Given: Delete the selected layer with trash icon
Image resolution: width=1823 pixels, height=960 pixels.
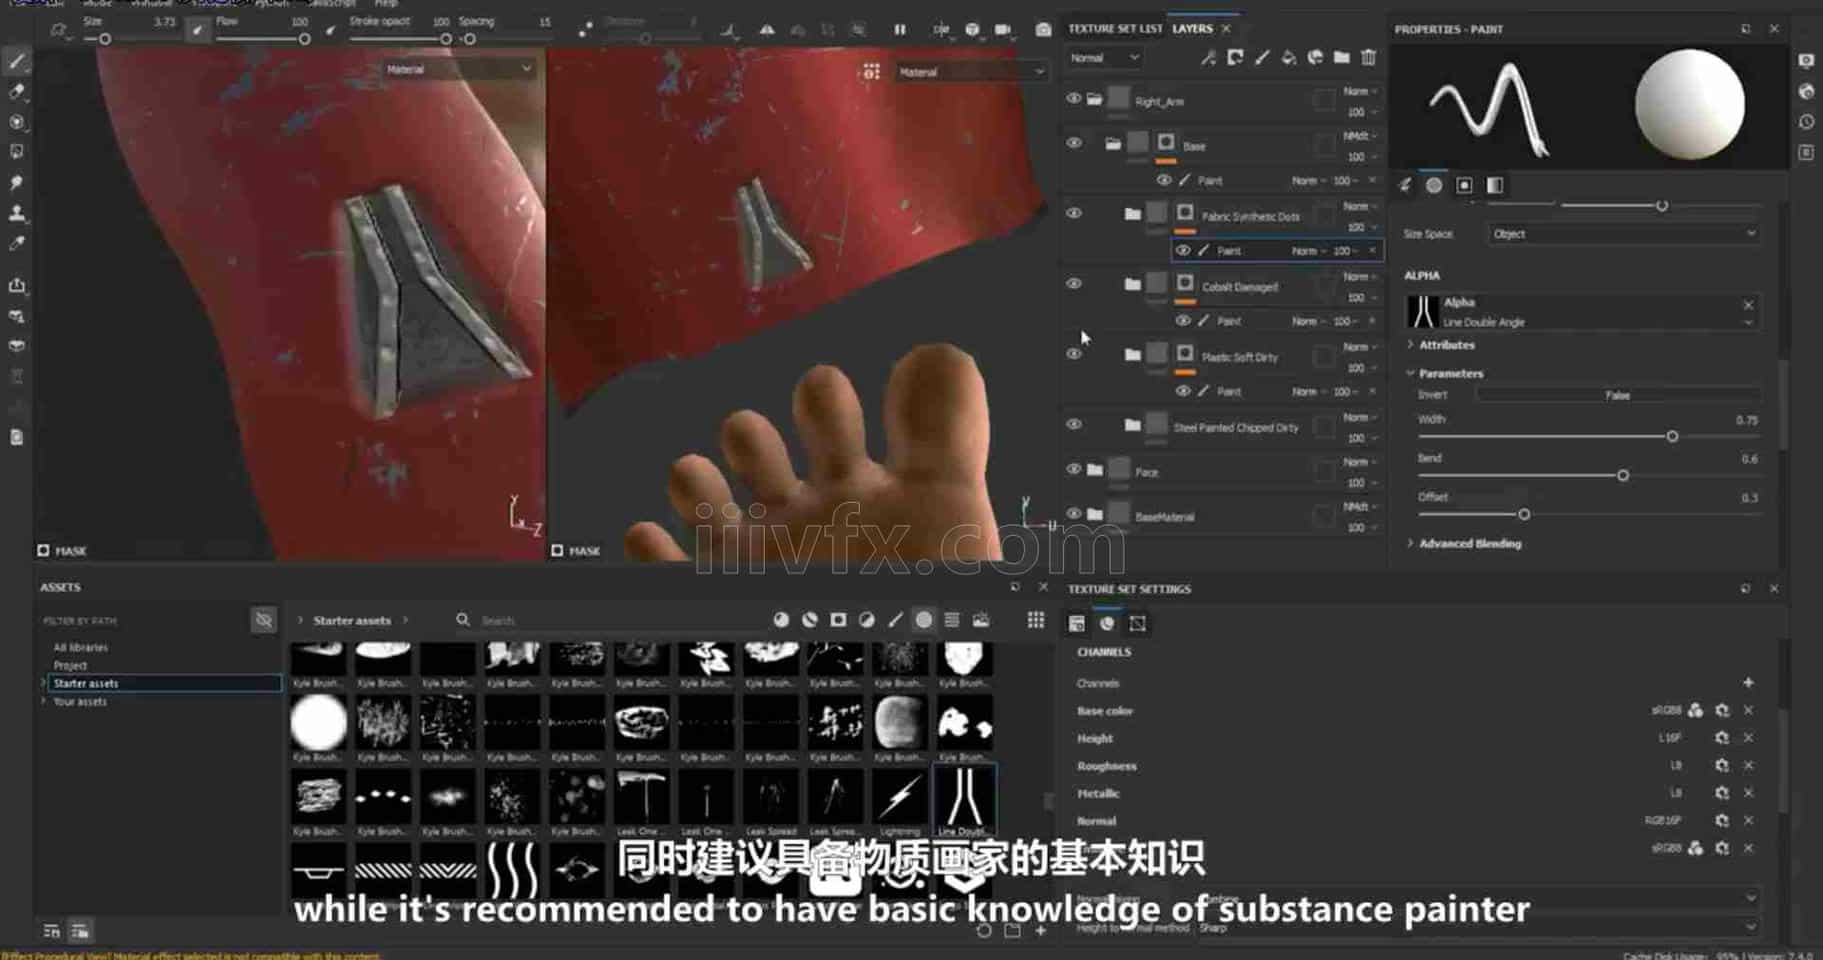Looking at the screenshot, I should (1369, 58).
